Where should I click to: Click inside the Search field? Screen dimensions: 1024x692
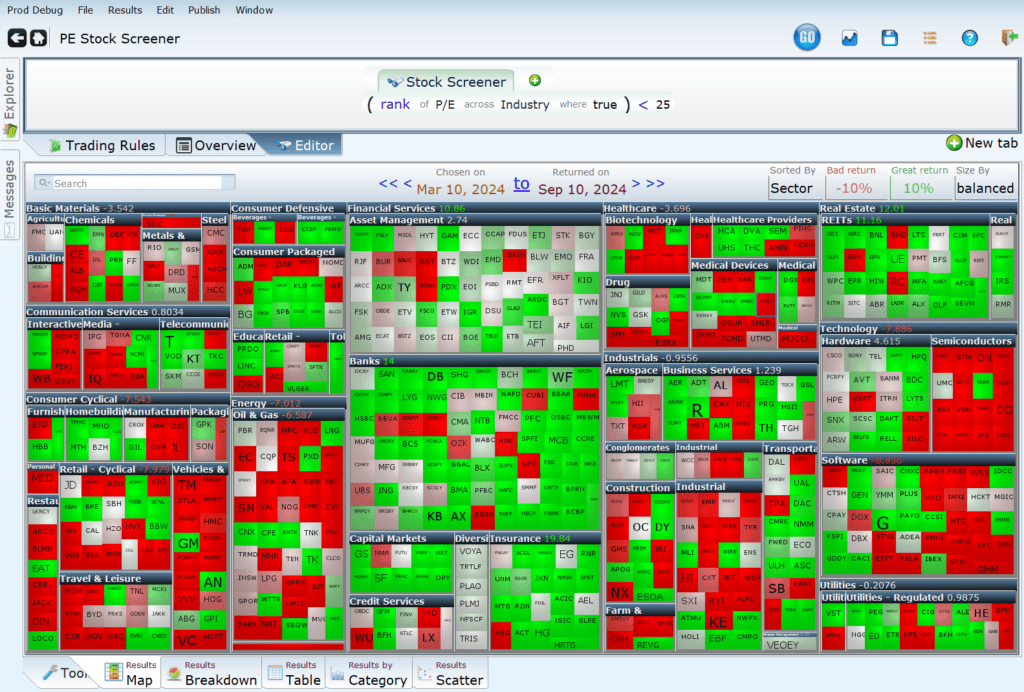point(135,183)
